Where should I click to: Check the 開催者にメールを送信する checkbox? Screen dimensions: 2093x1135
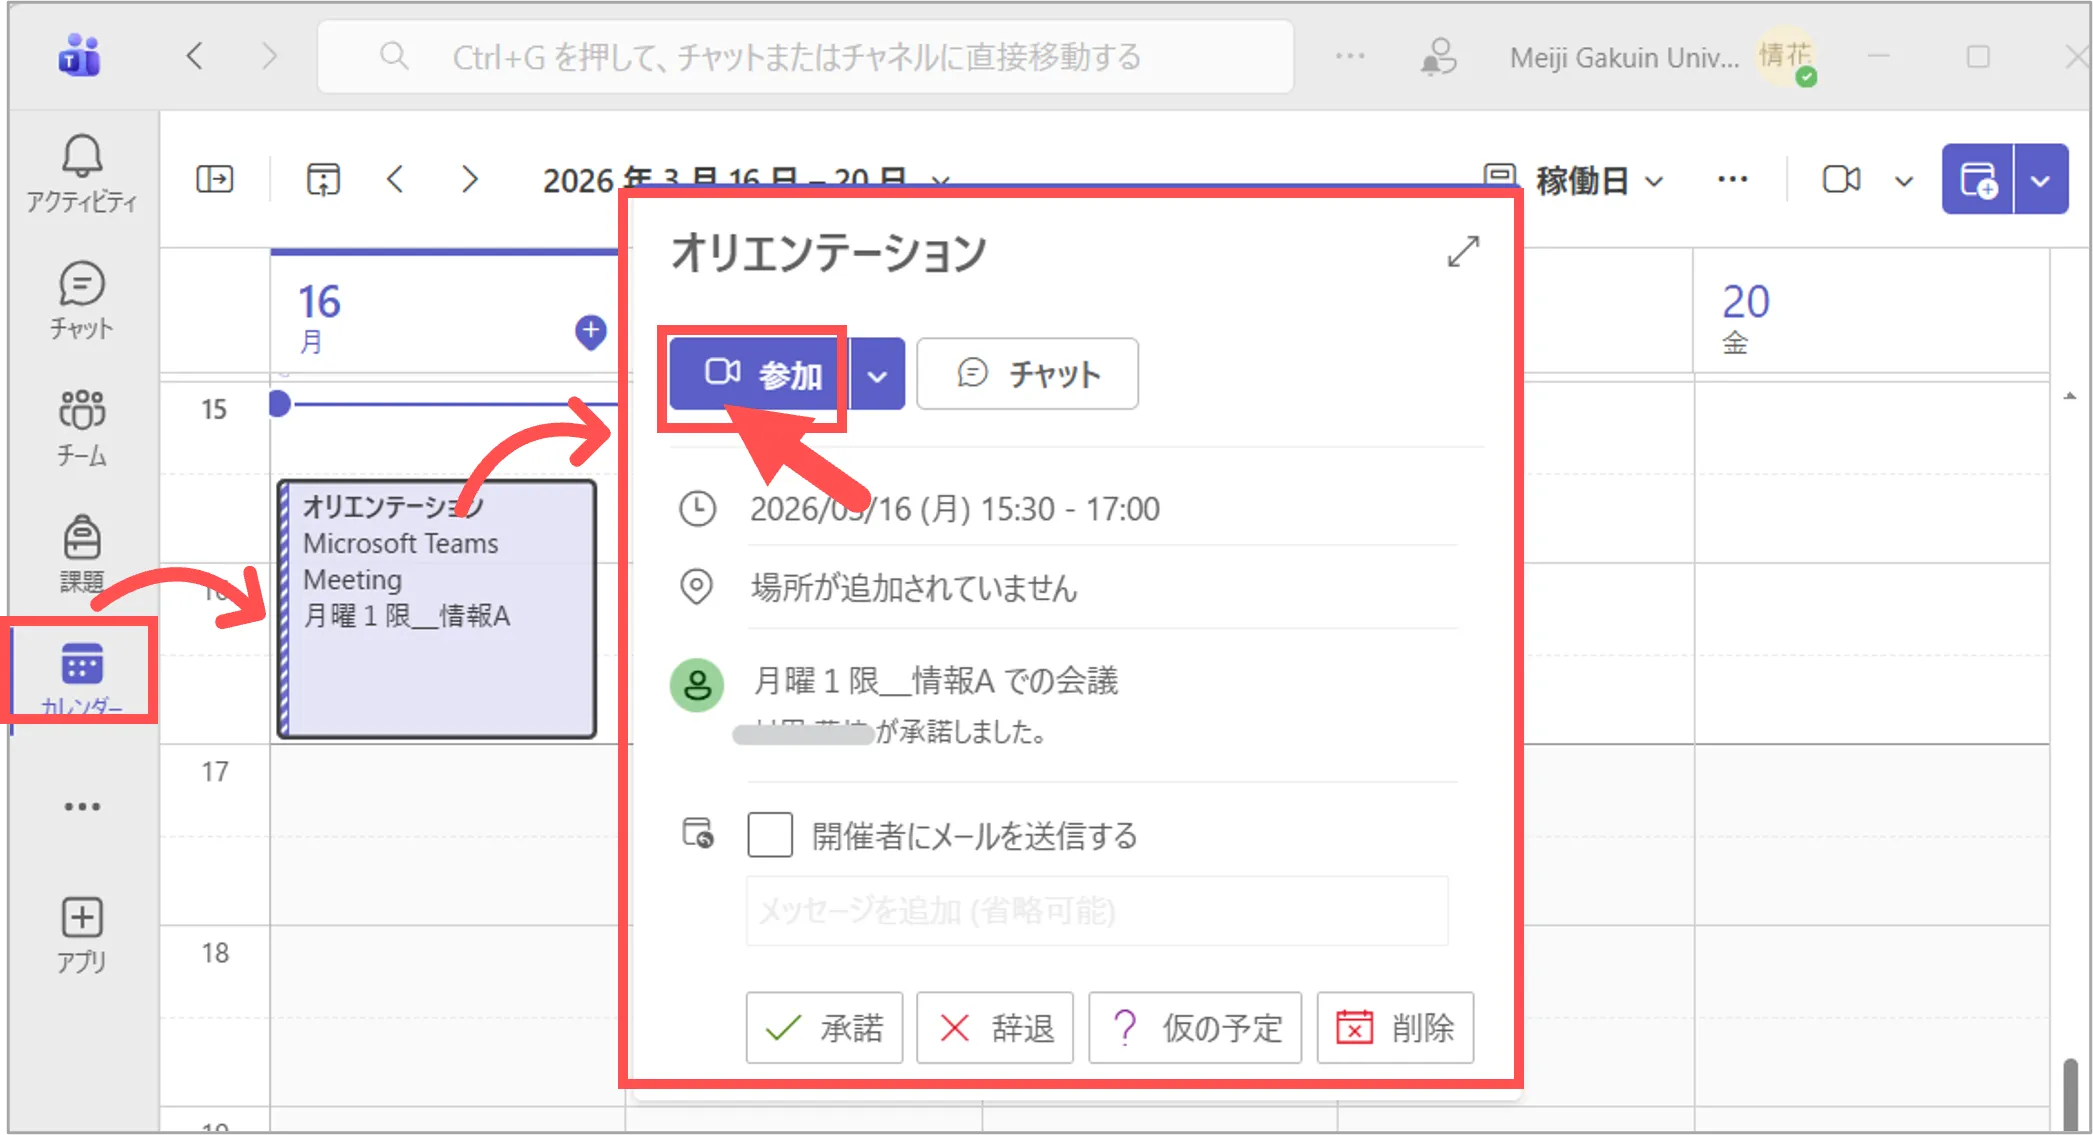tap(770, 834)
